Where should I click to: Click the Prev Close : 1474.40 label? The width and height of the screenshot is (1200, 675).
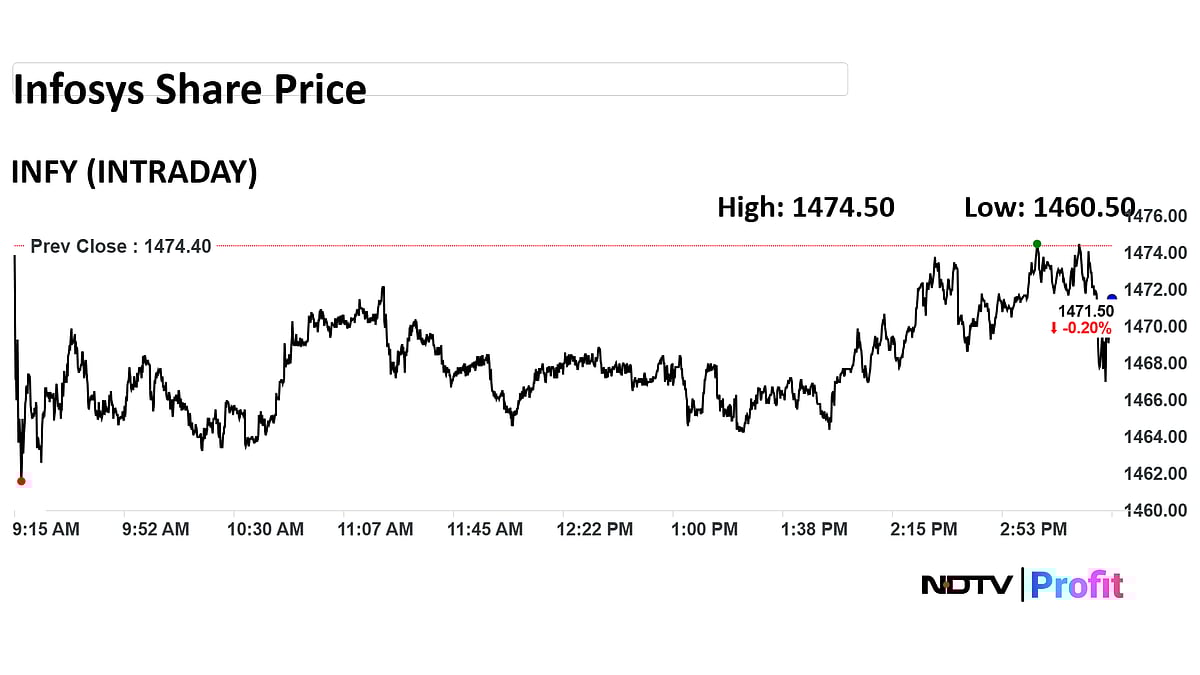click(121, 246)
